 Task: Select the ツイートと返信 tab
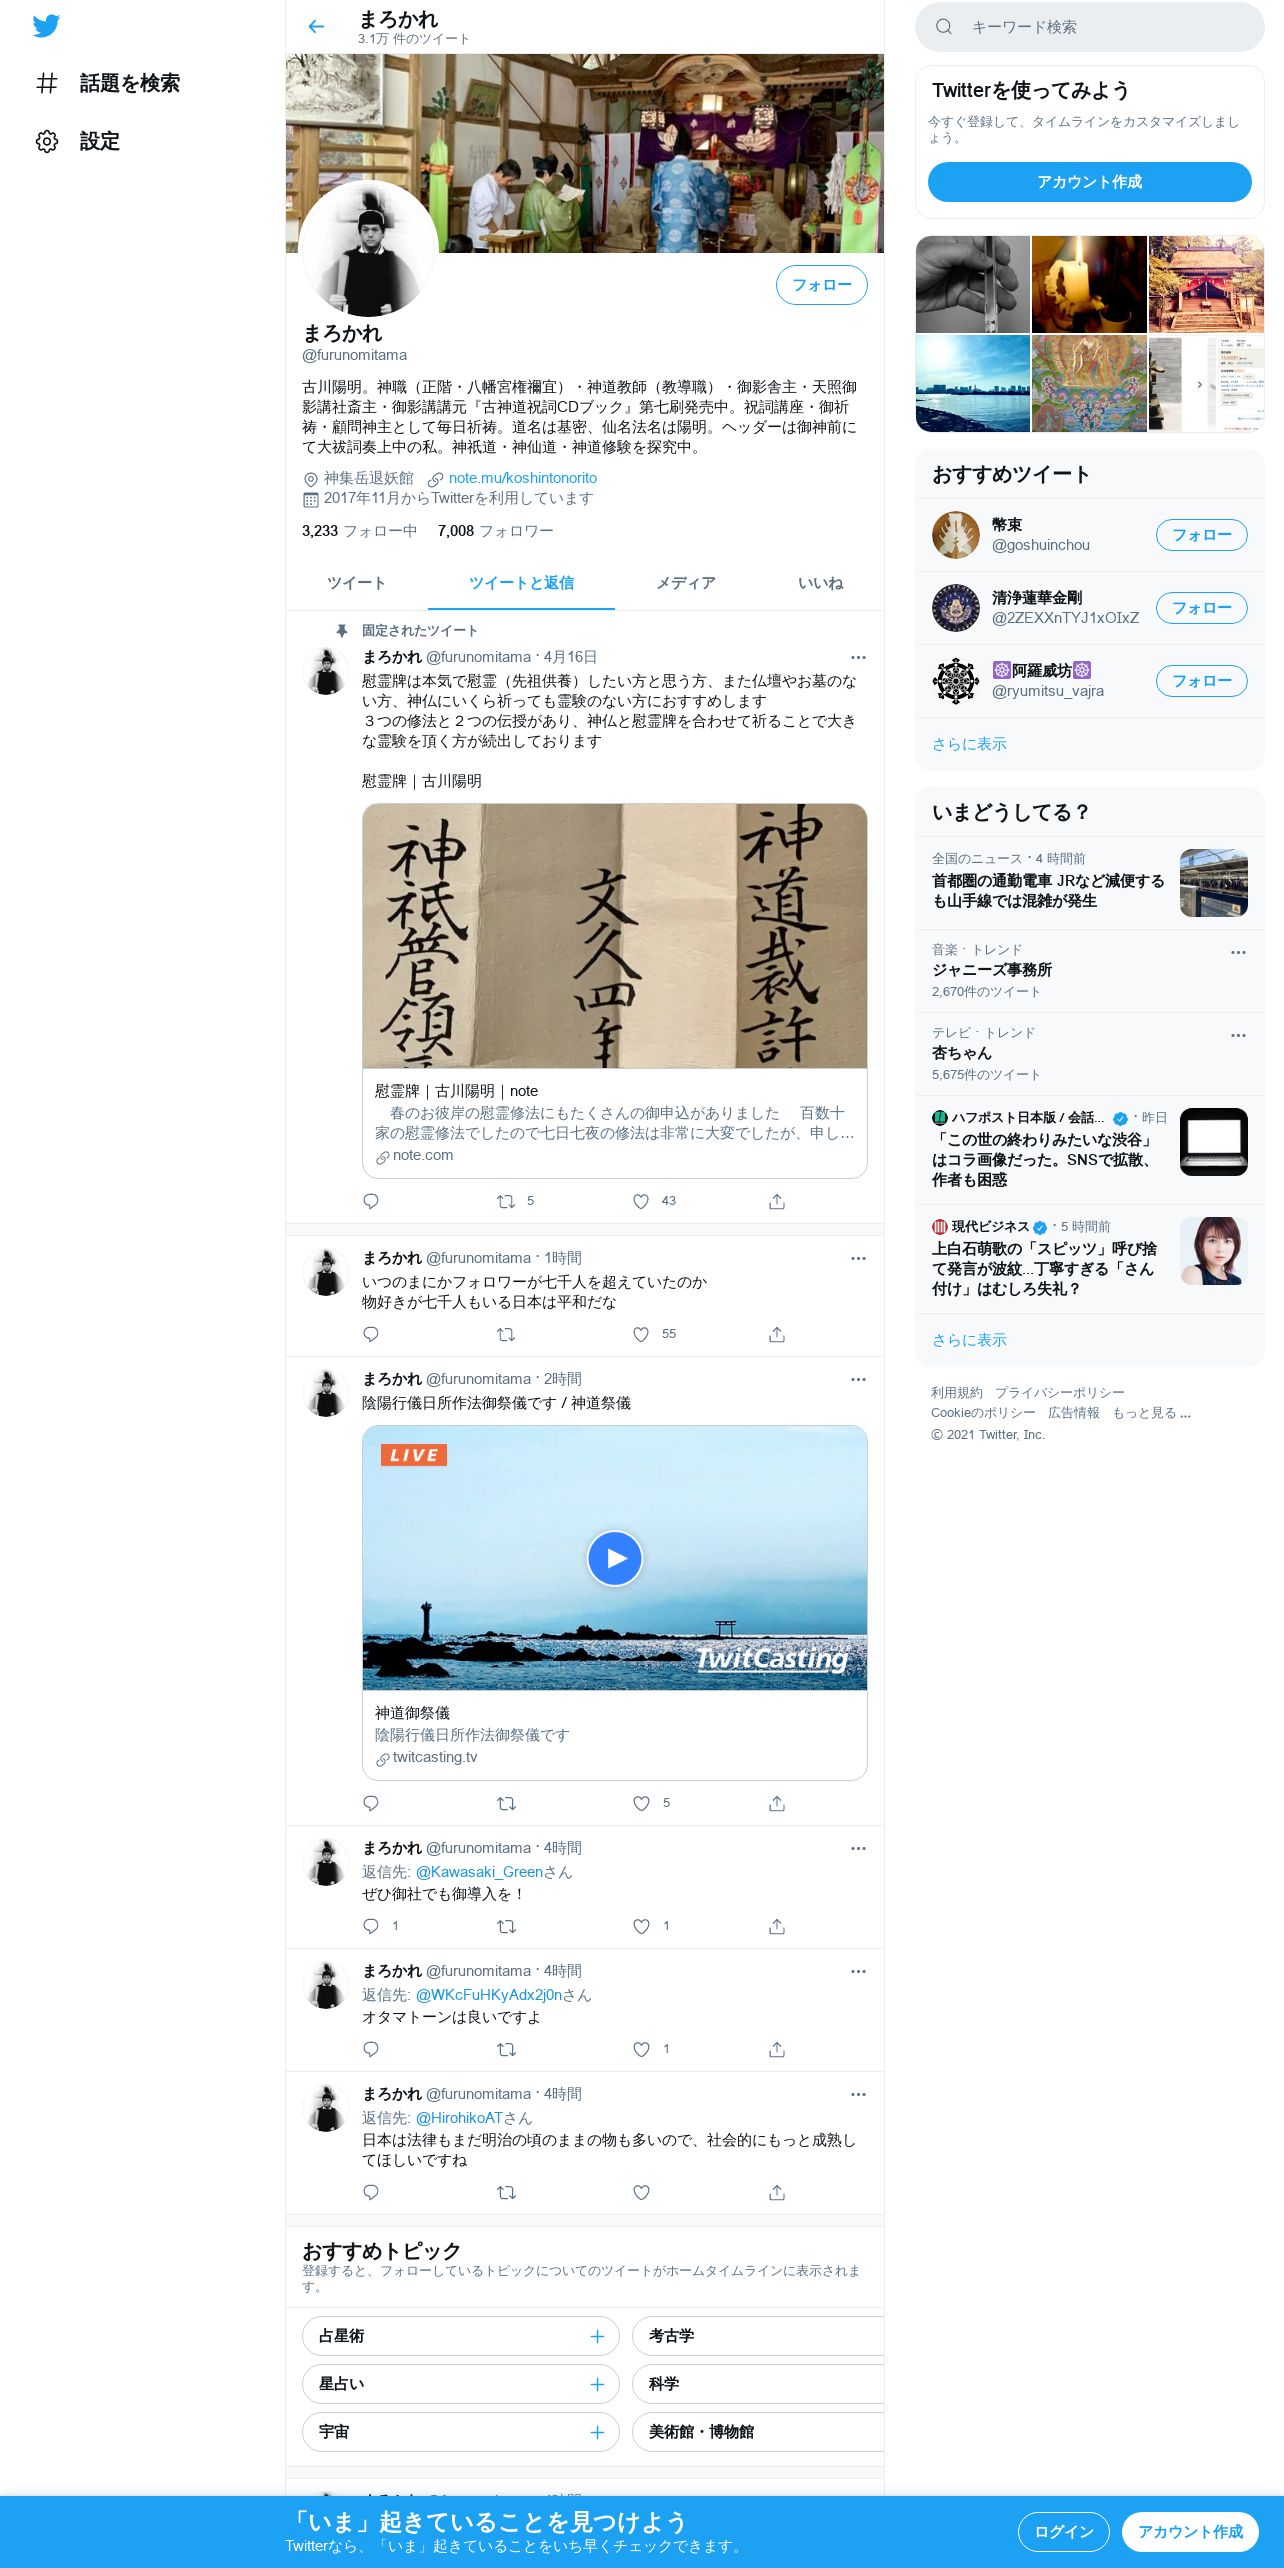[521, 583]
